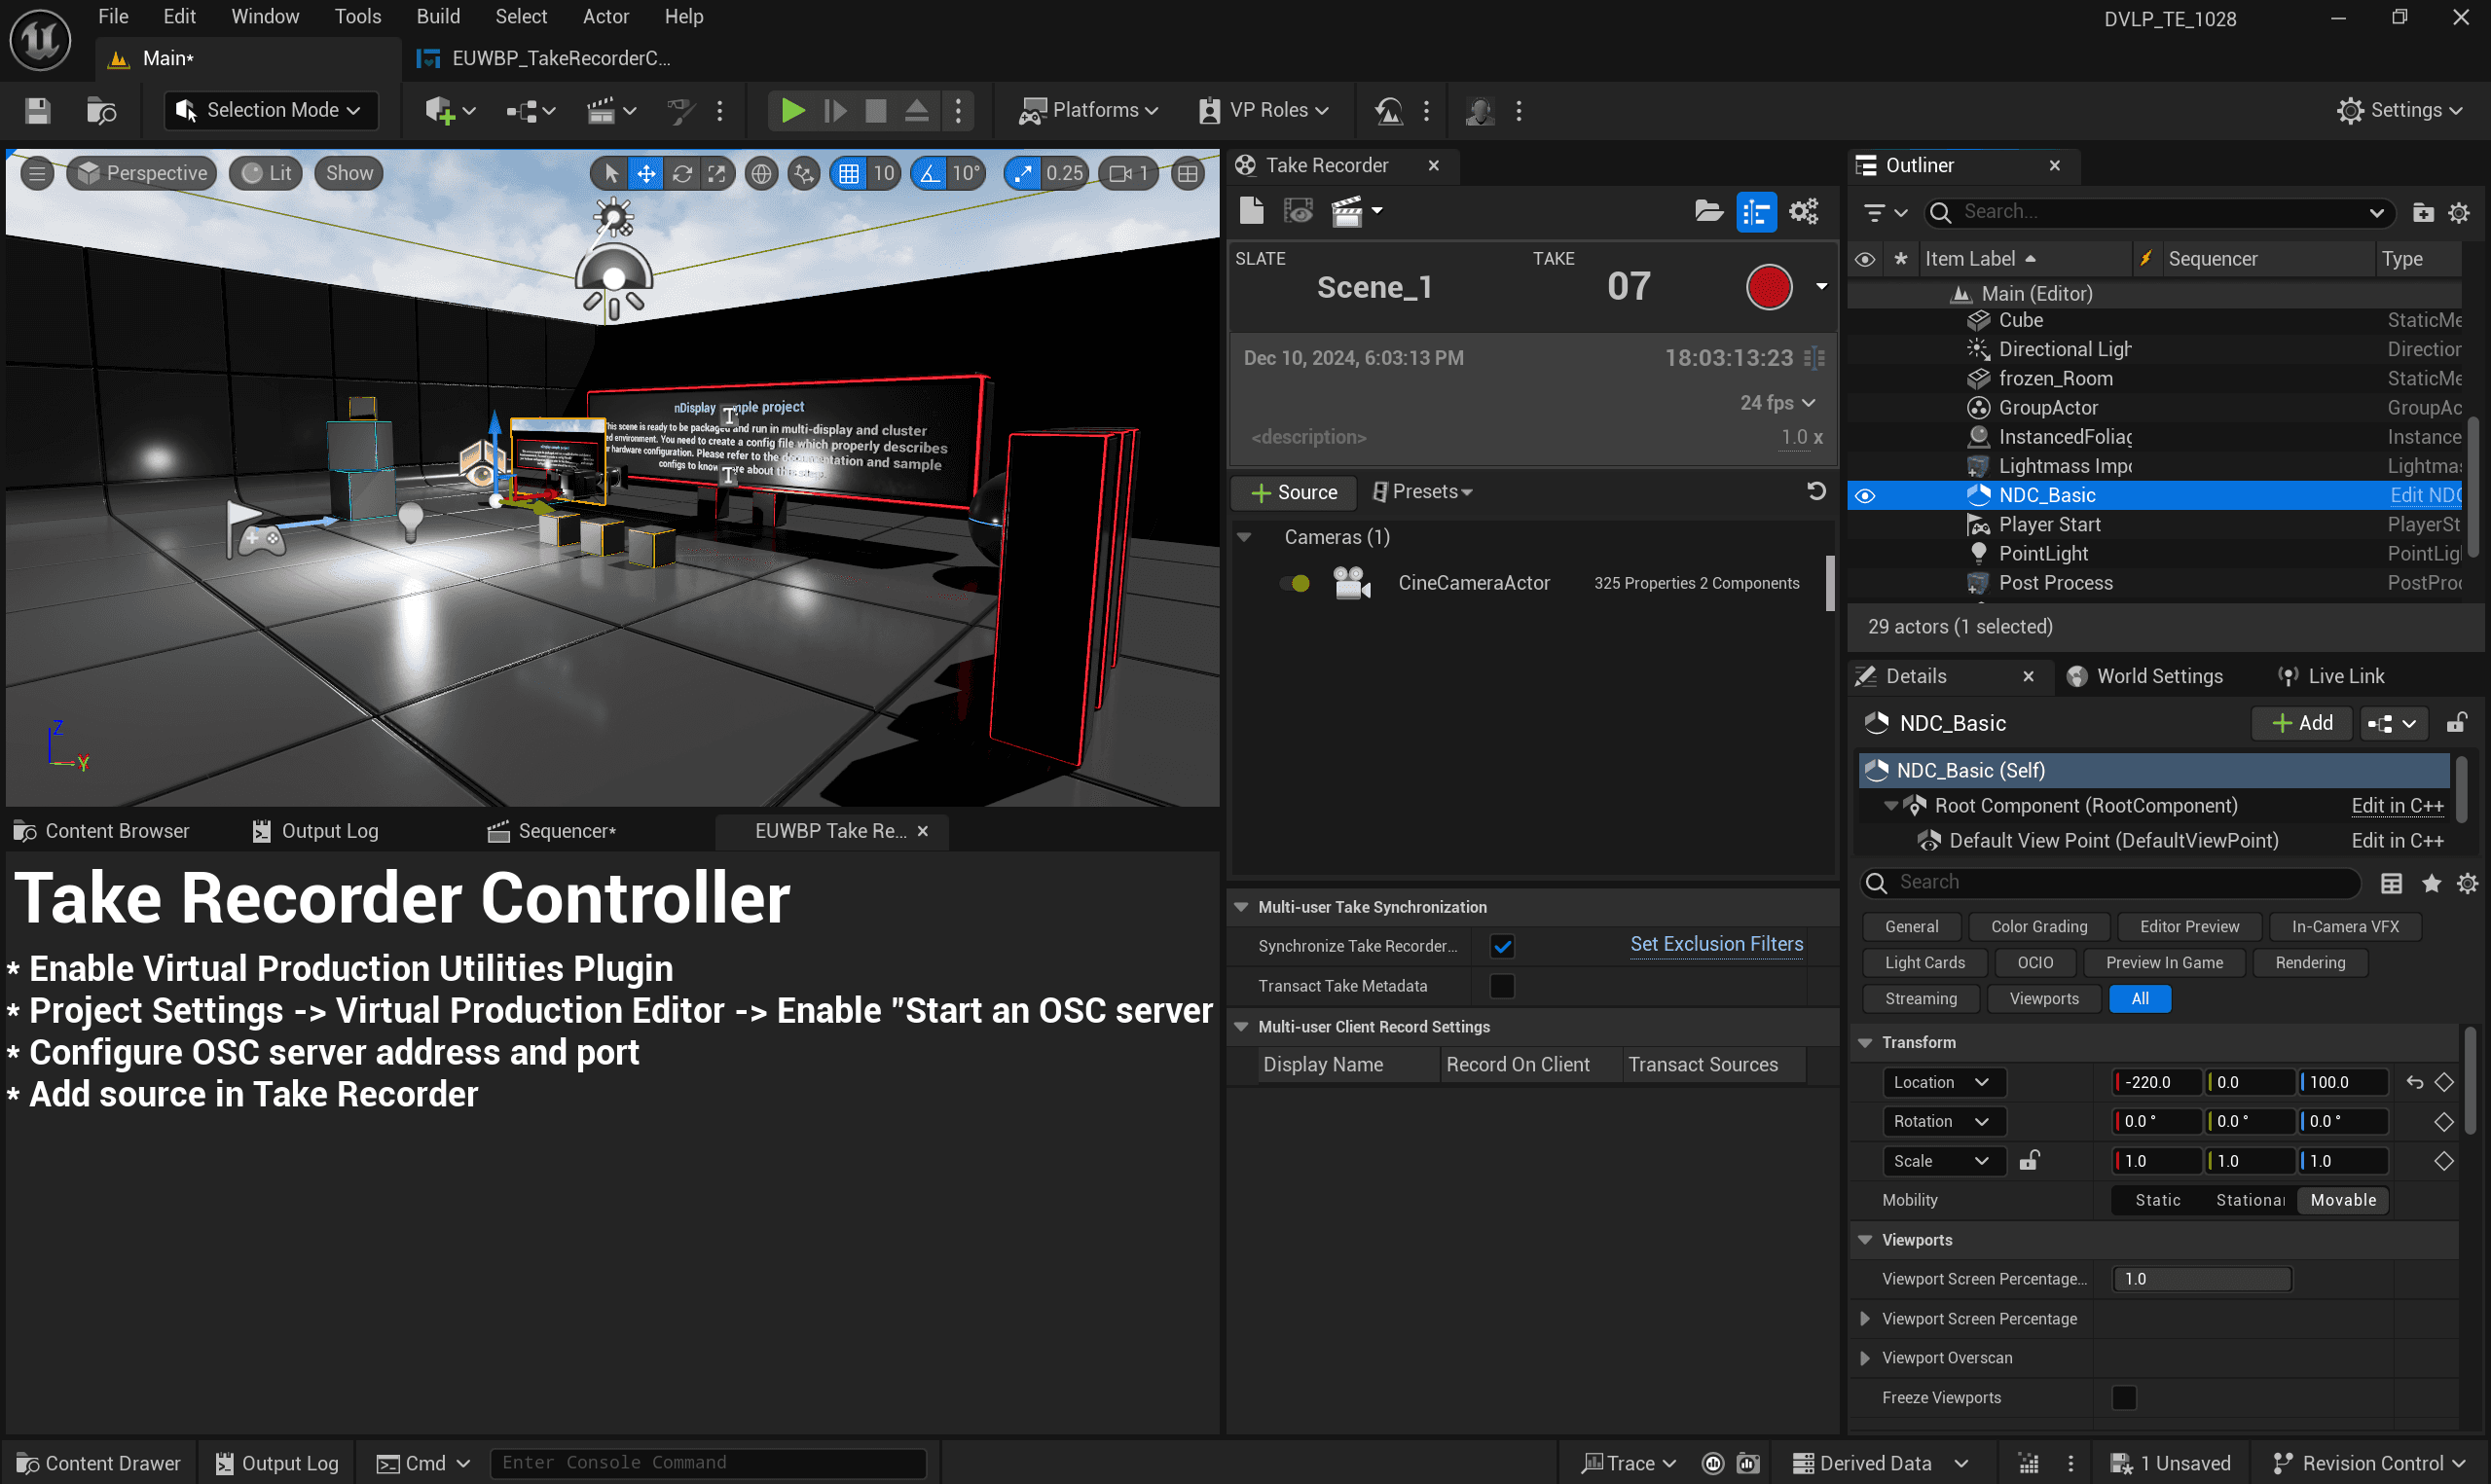This screenshot has width=2491, height=1484.
Task: Click the Set Exclusion Filters link
Action: pos(1716,944)
